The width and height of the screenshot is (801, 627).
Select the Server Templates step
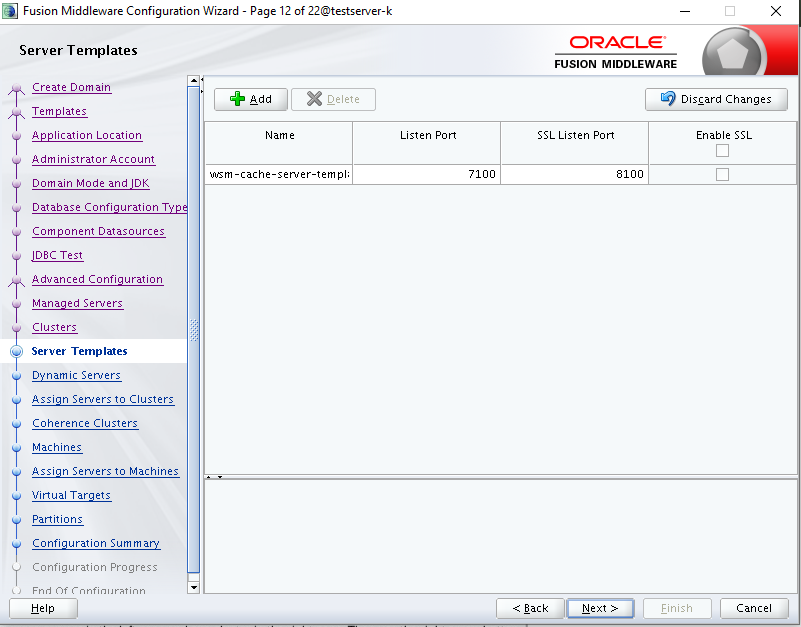79,352
